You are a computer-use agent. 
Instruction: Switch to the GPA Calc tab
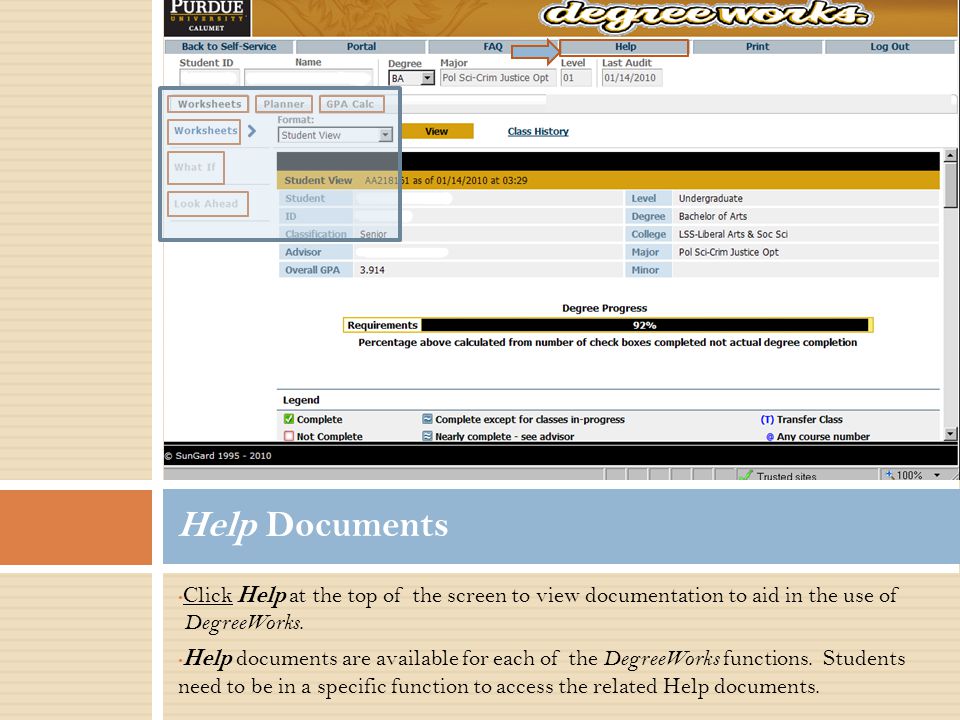(x=351, y=104)
